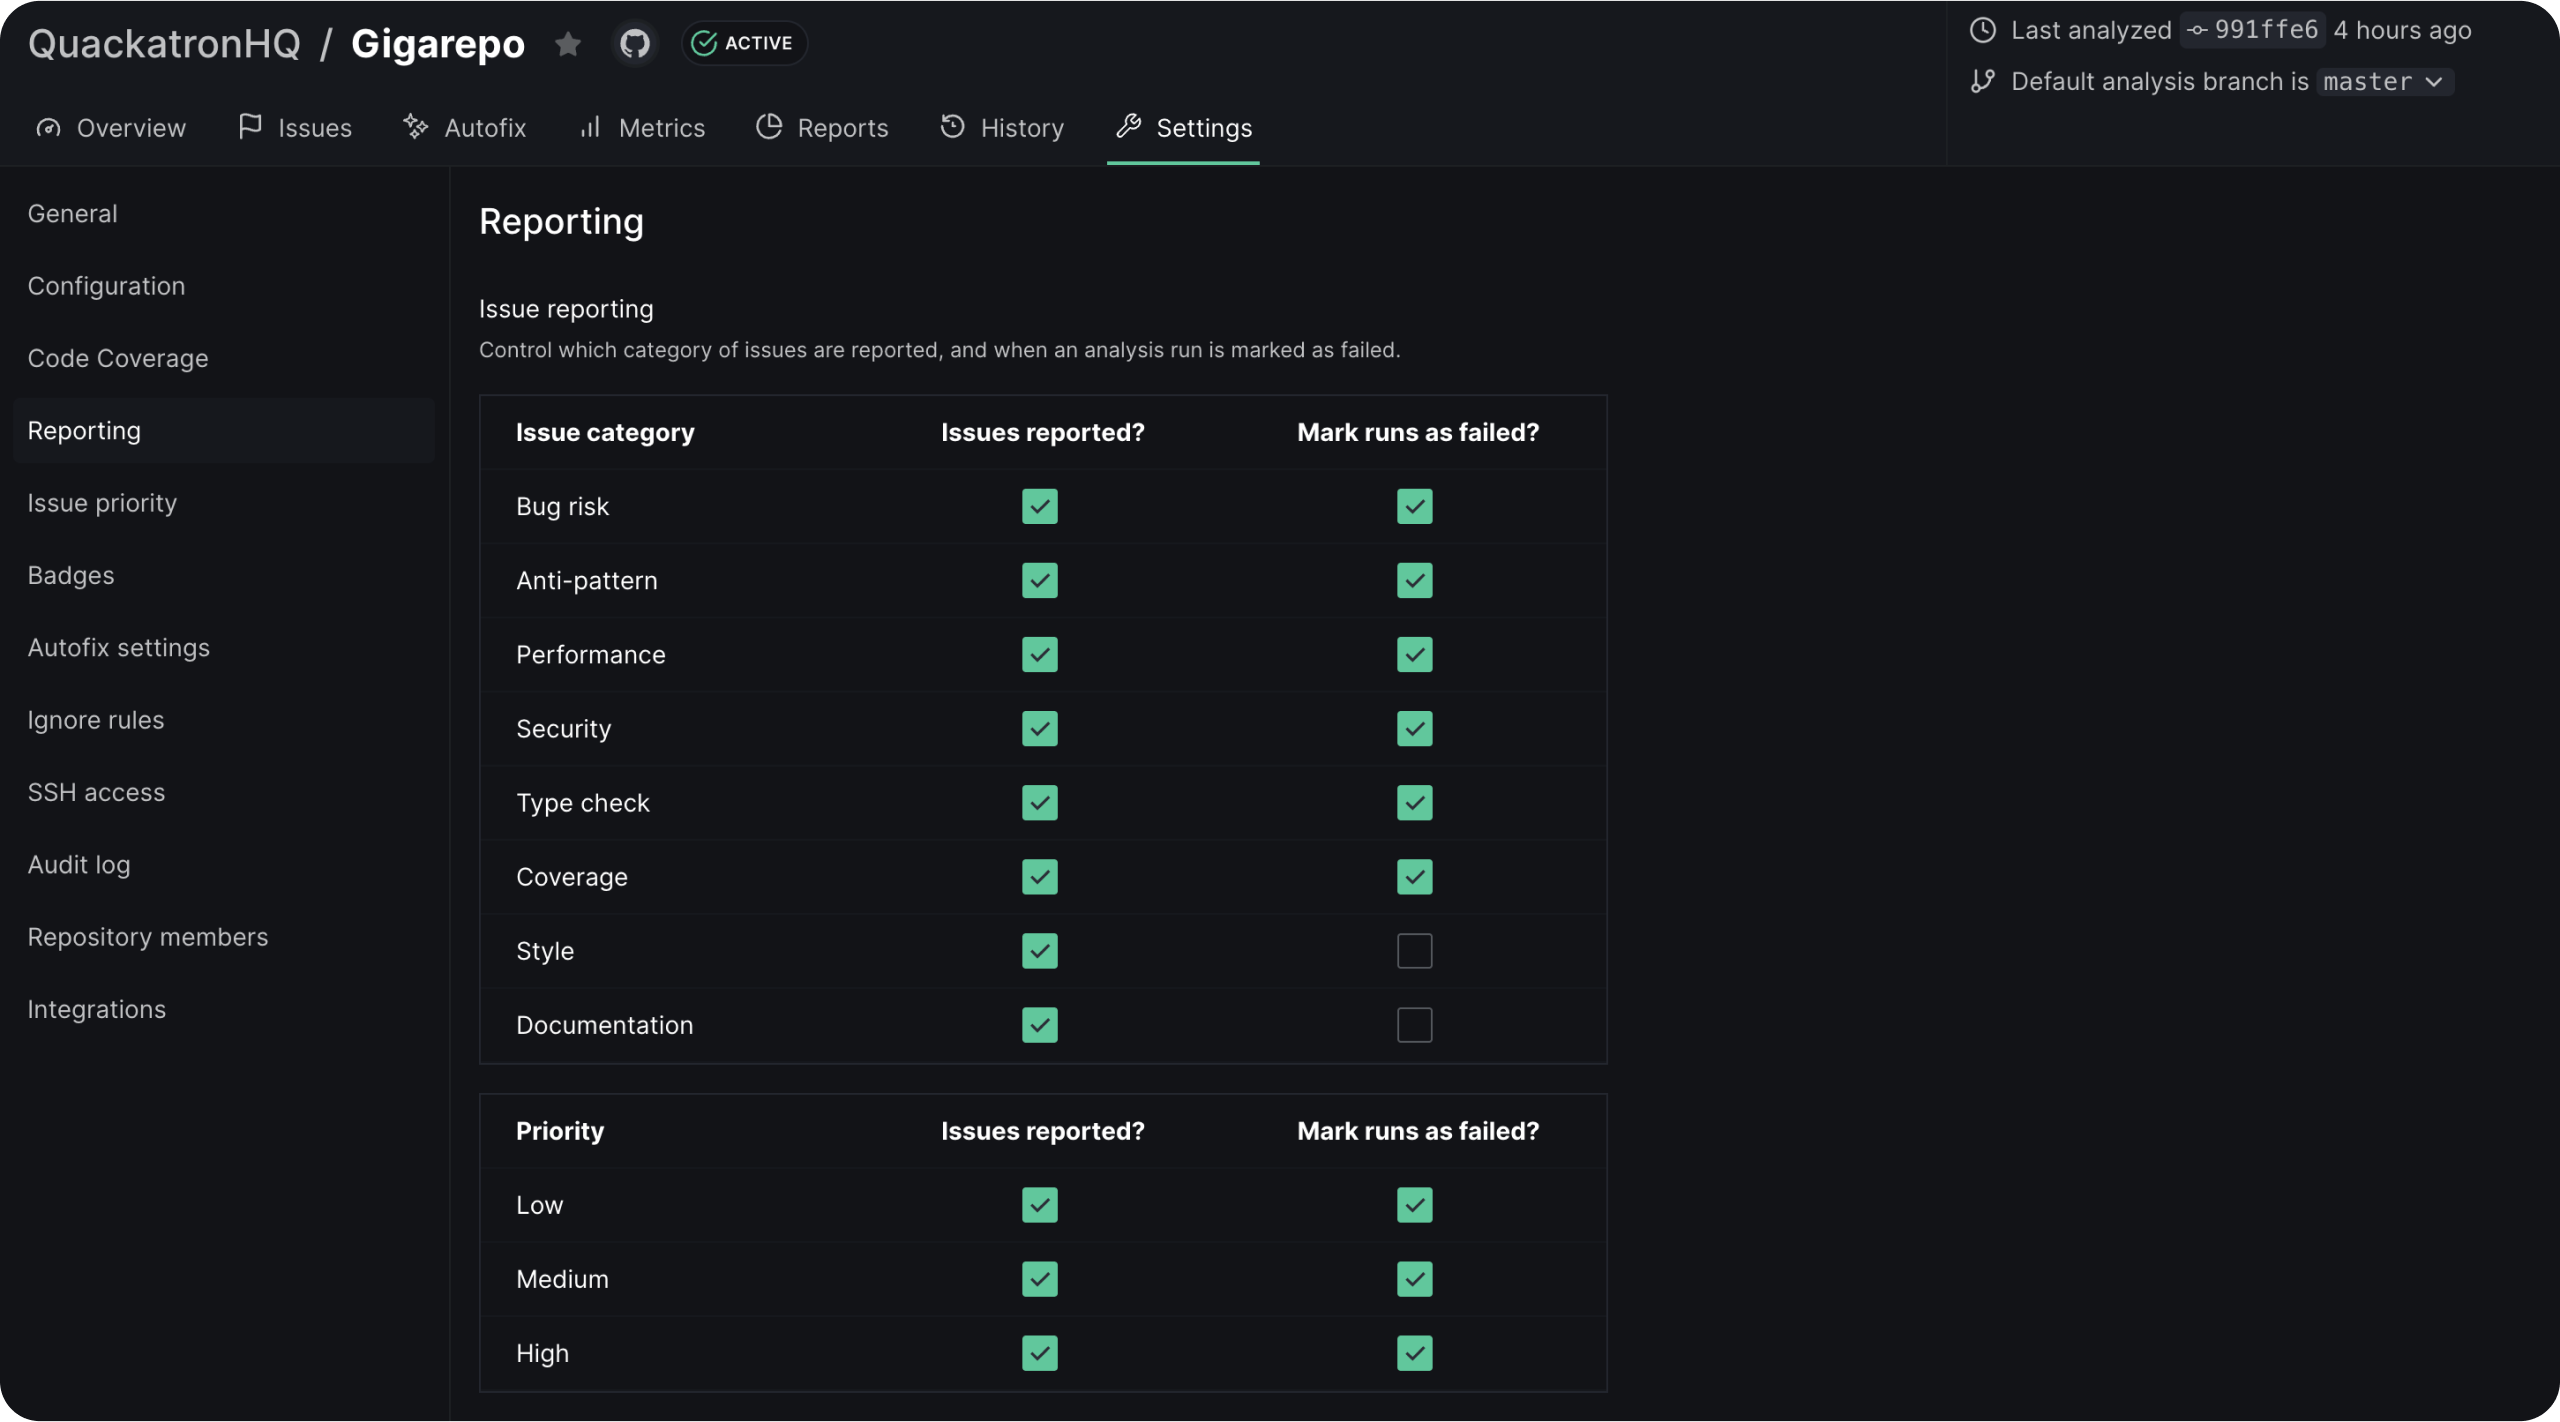
Task: Click the ACTIVE status badge
Action: tap(744, 43)
